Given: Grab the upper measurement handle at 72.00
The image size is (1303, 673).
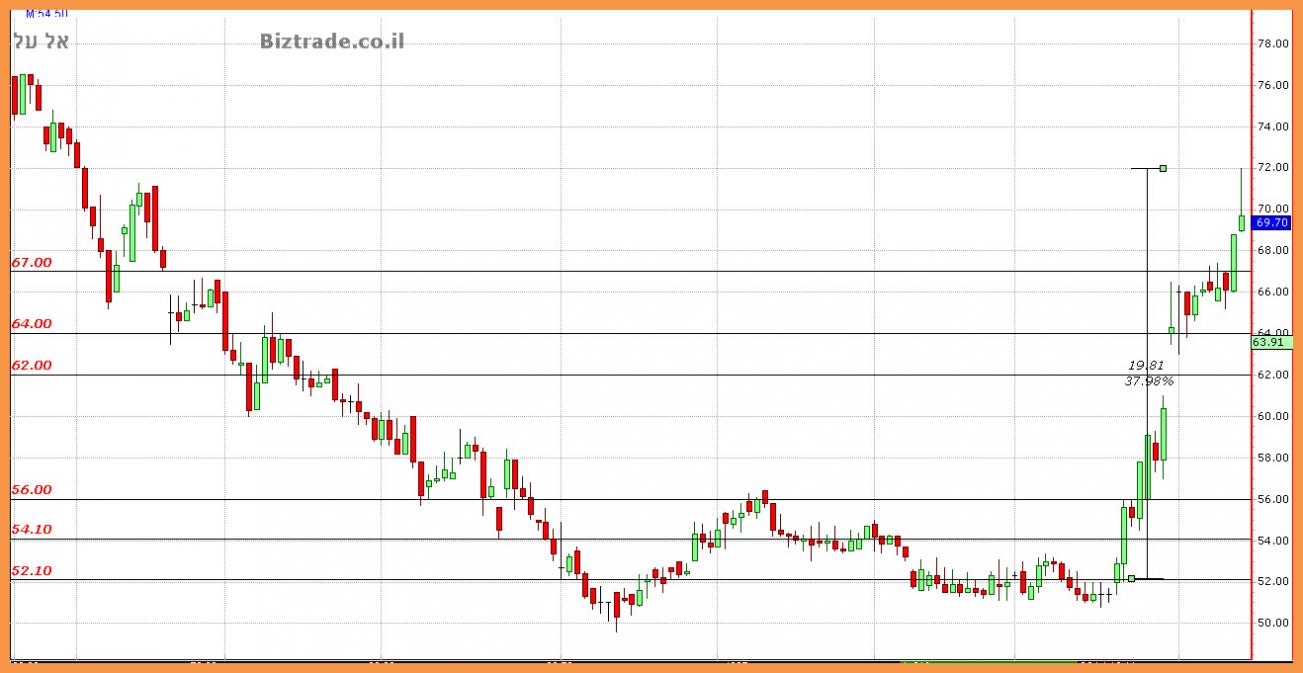Looking at the screenshot, I should coord(1163,168).
